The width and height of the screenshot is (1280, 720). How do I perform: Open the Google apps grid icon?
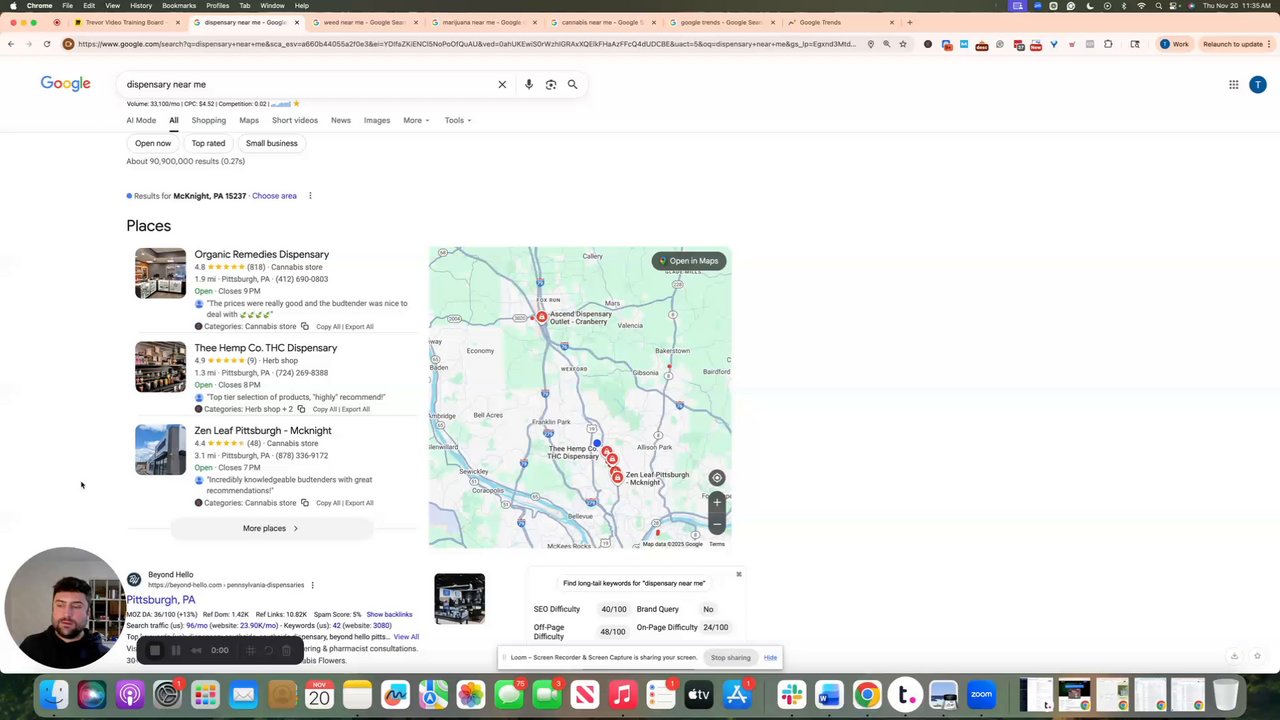pyautogui.click(x=1234, y=85)
